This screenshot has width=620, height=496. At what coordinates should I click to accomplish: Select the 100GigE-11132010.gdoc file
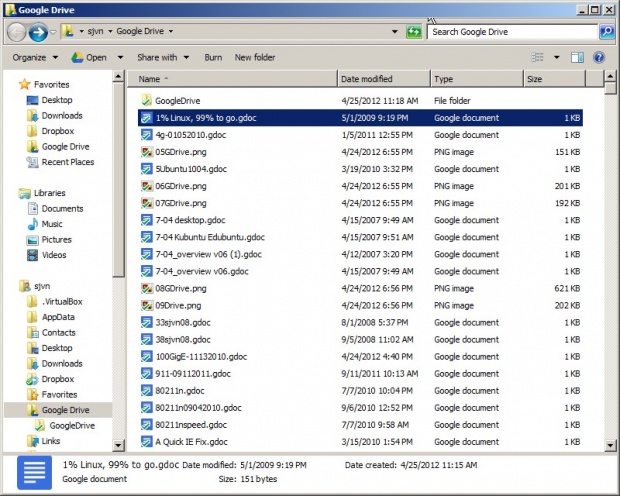(x=201, y=357)
